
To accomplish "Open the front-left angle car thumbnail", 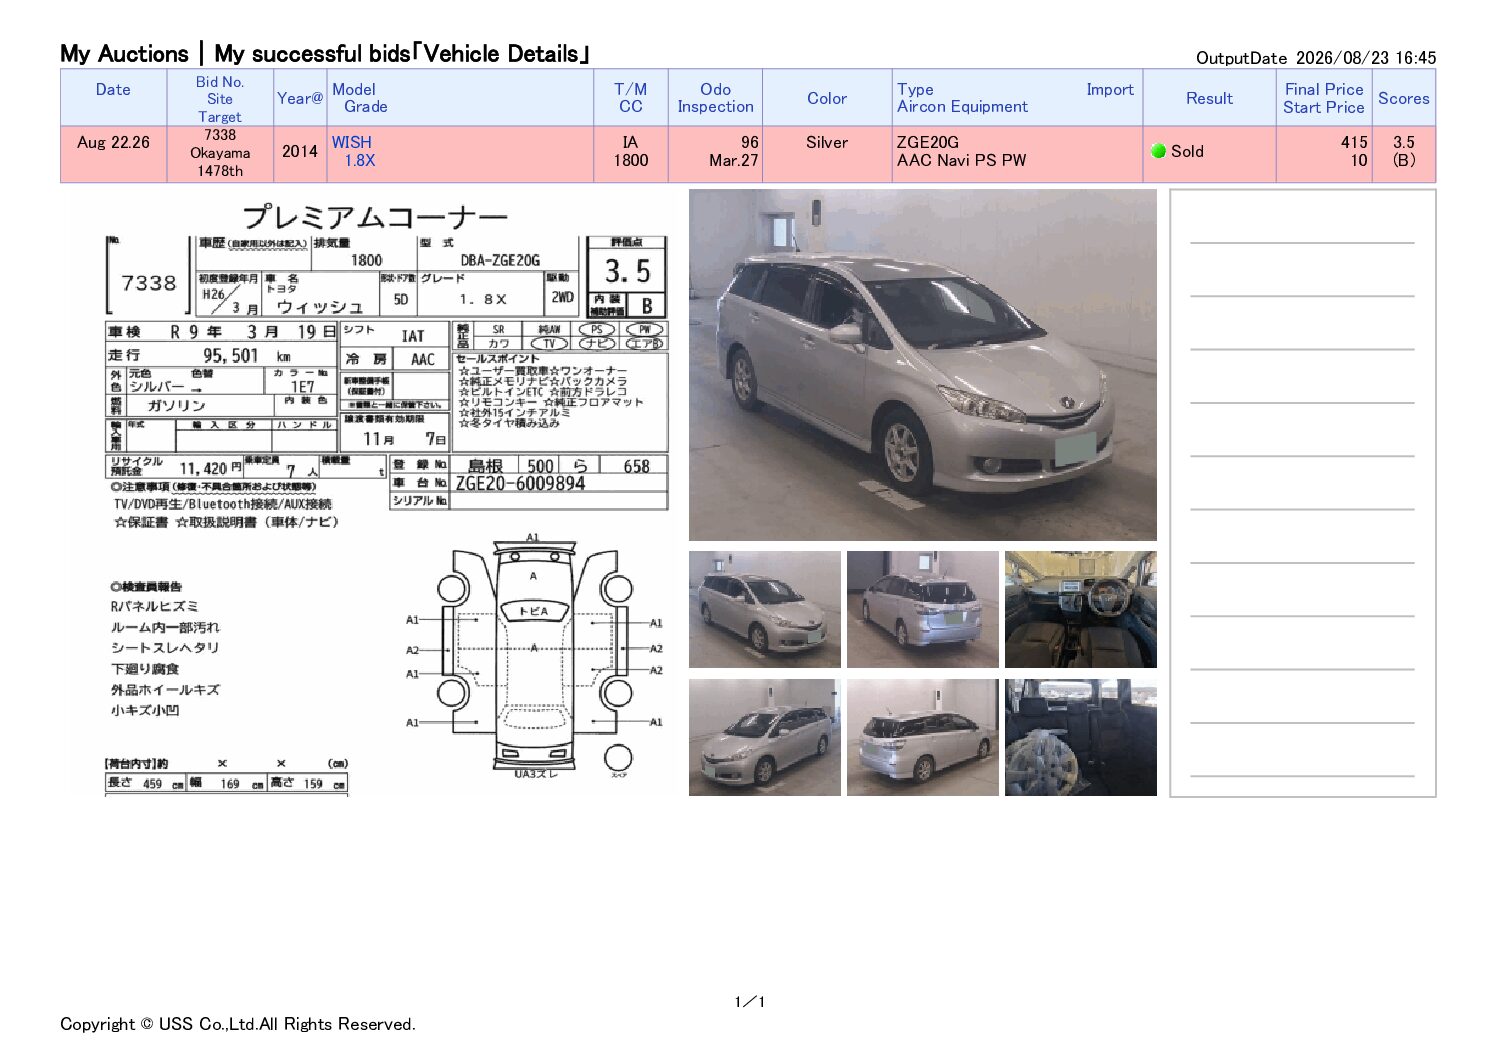I will click(x=764, y=609).
